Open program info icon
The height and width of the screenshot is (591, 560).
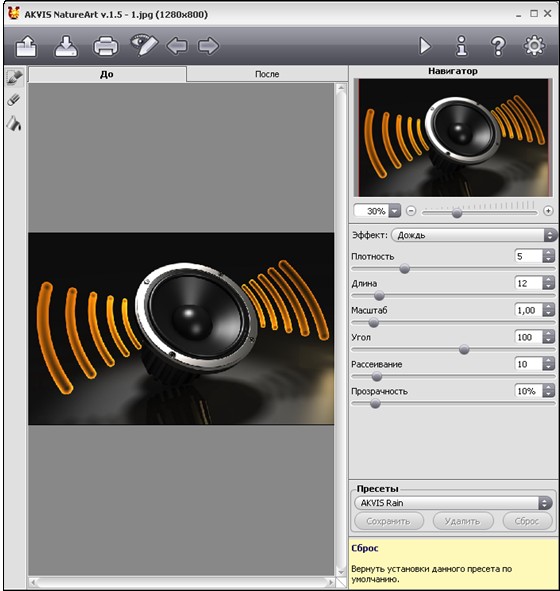462,46
